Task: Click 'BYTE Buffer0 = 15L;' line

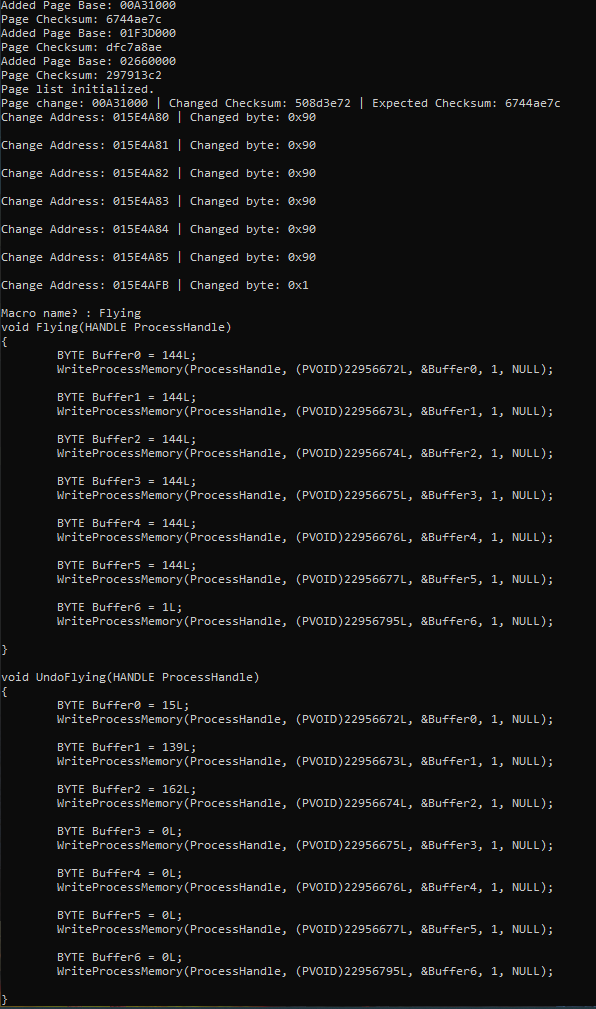Action: [x=123, y=705]
